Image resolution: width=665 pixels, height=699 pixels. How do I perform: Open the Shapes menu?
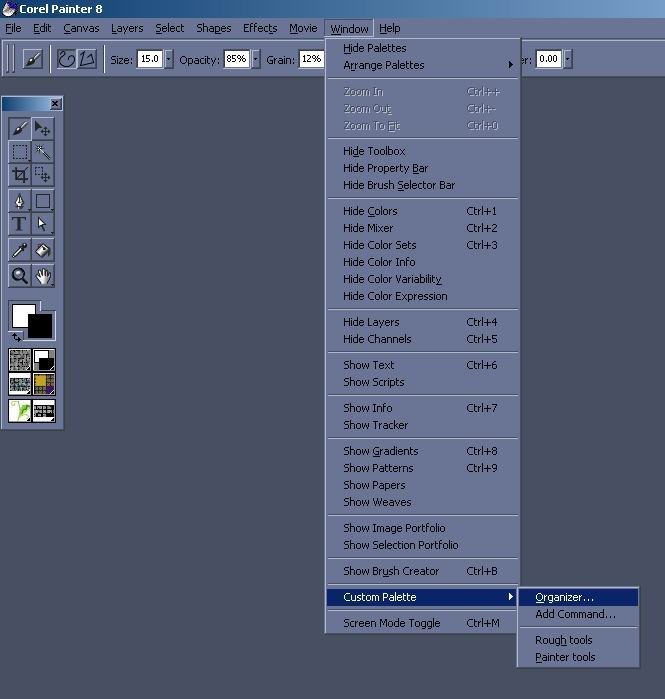tap(213, 29)
